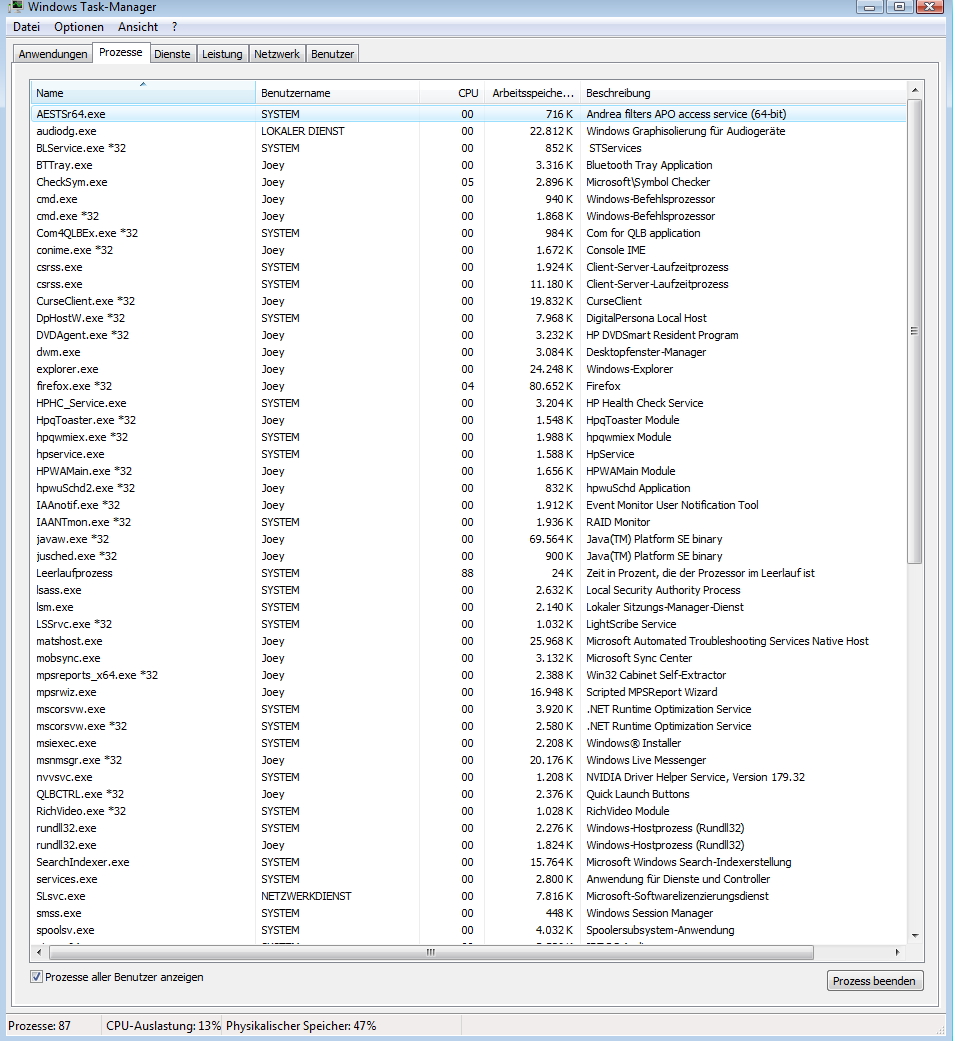Select the LSSrvc.exe *32 process

click(469, 624)
